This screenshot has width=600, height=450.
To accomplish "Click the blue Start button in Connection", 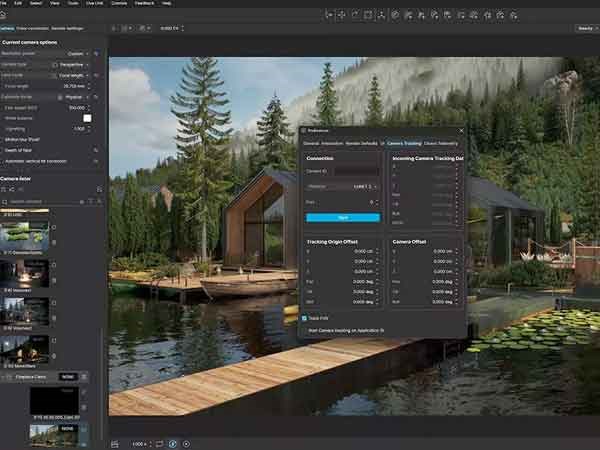I will click(x=343, y=217).
